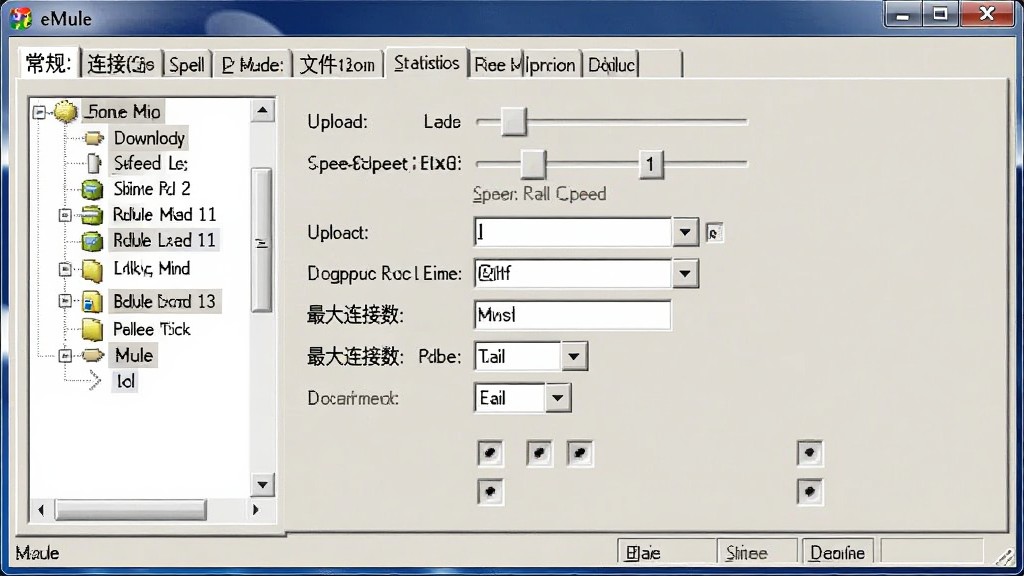1024x576 pixels.
Task: Click the green icon beside Sbine Rd 2
Action: point(92,189)
